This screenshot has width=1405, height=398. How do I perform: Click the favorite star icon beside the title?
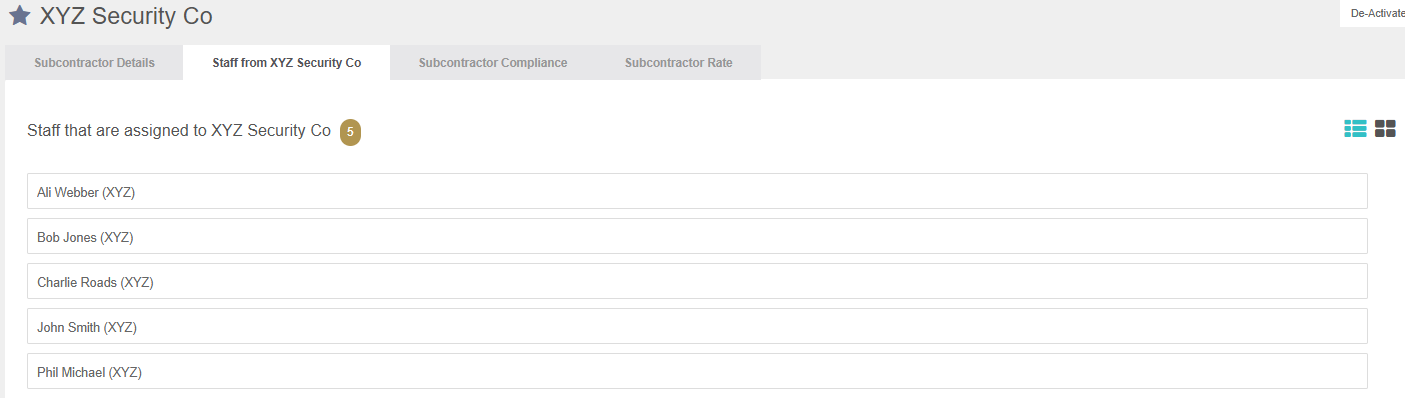coord(19,16)
